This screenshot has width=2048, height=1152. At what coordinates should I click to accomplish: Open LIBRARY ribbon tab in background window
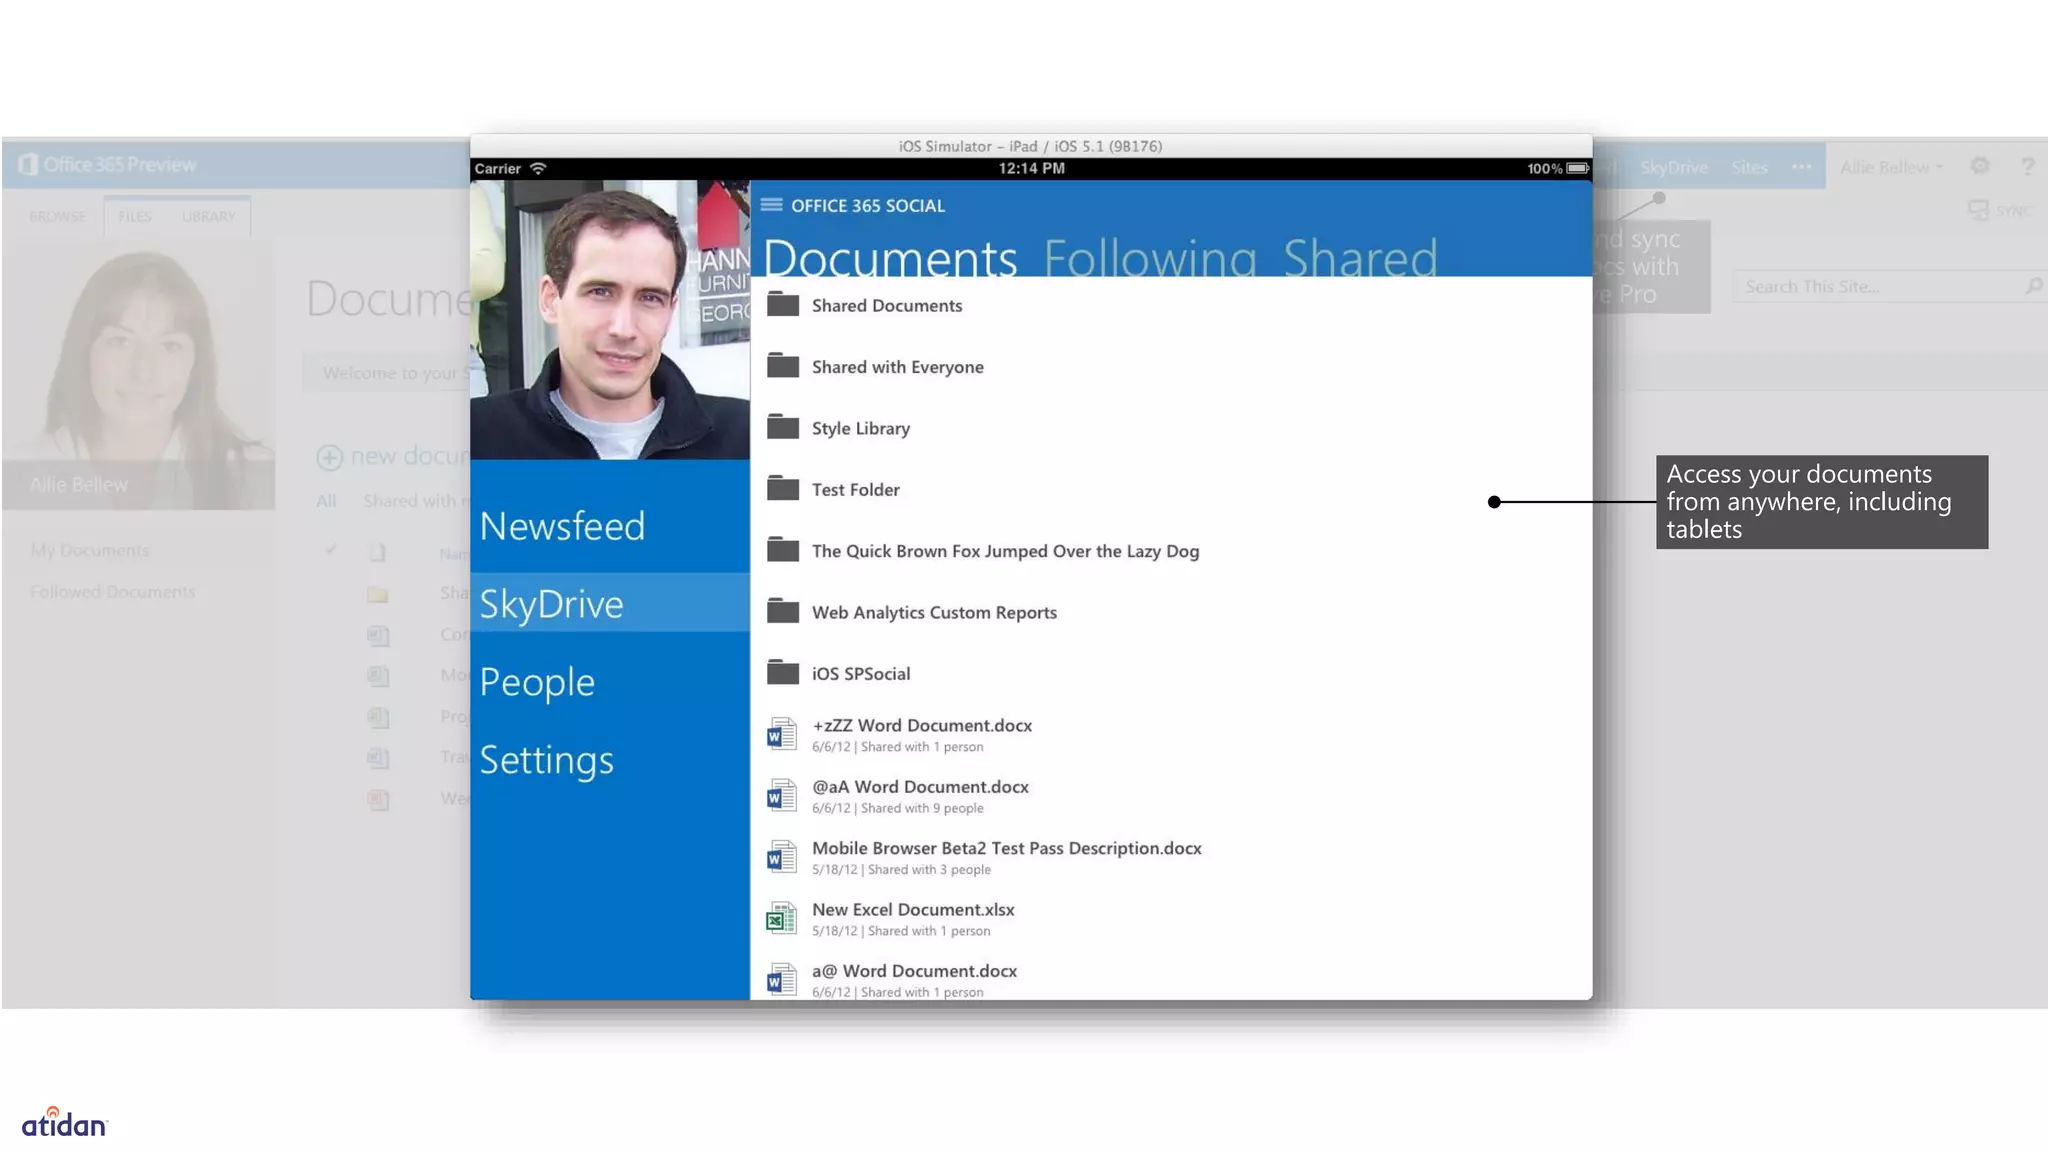pyautogui.click(x=209, y=216)
